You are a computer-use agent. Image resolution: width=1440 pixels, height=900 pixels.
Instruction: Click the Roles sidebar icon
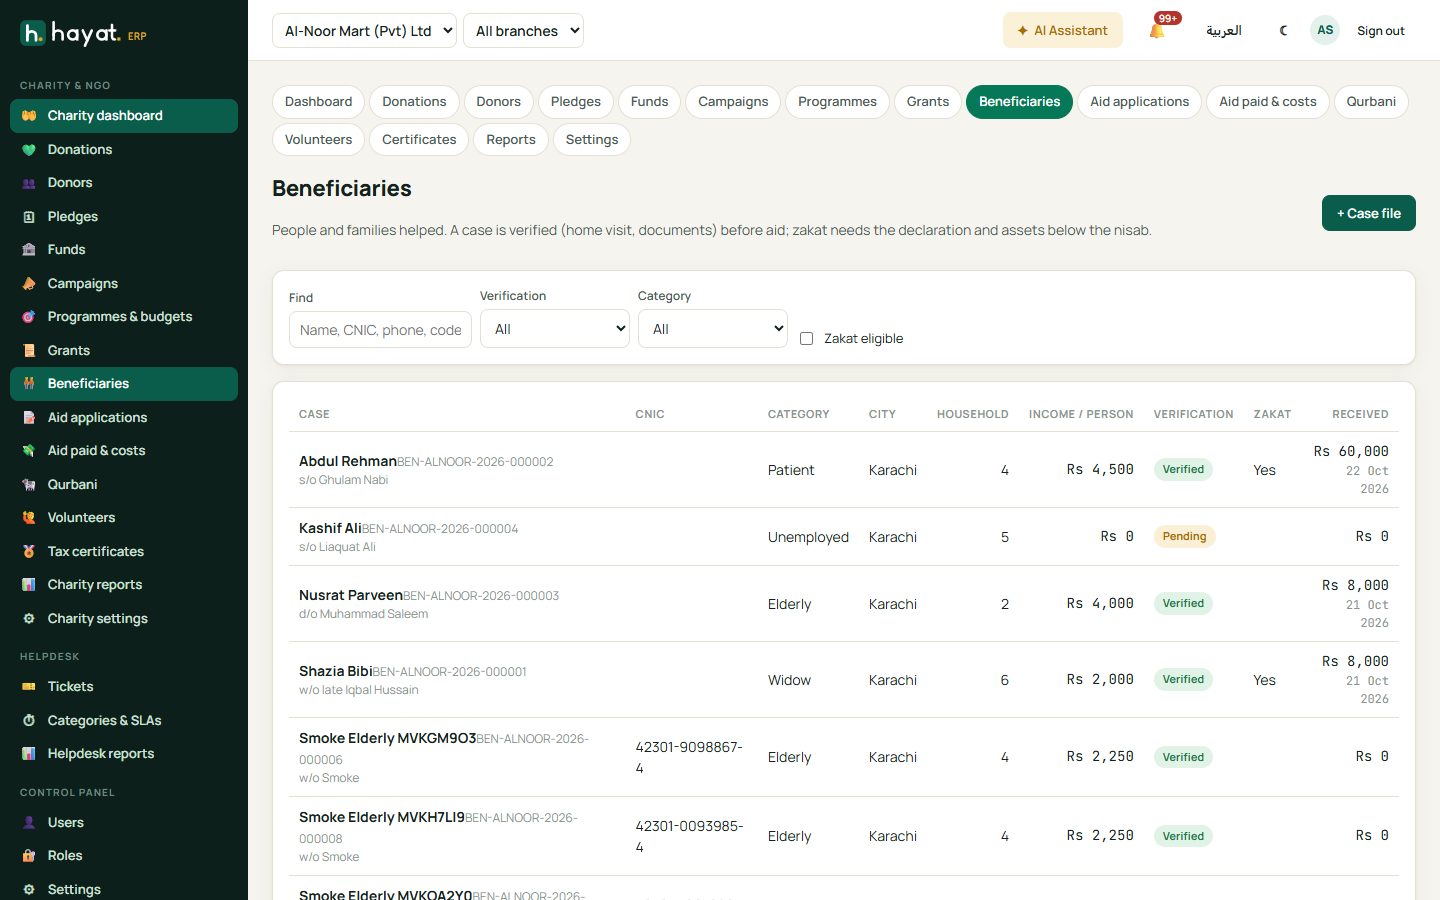click(29, 856)
